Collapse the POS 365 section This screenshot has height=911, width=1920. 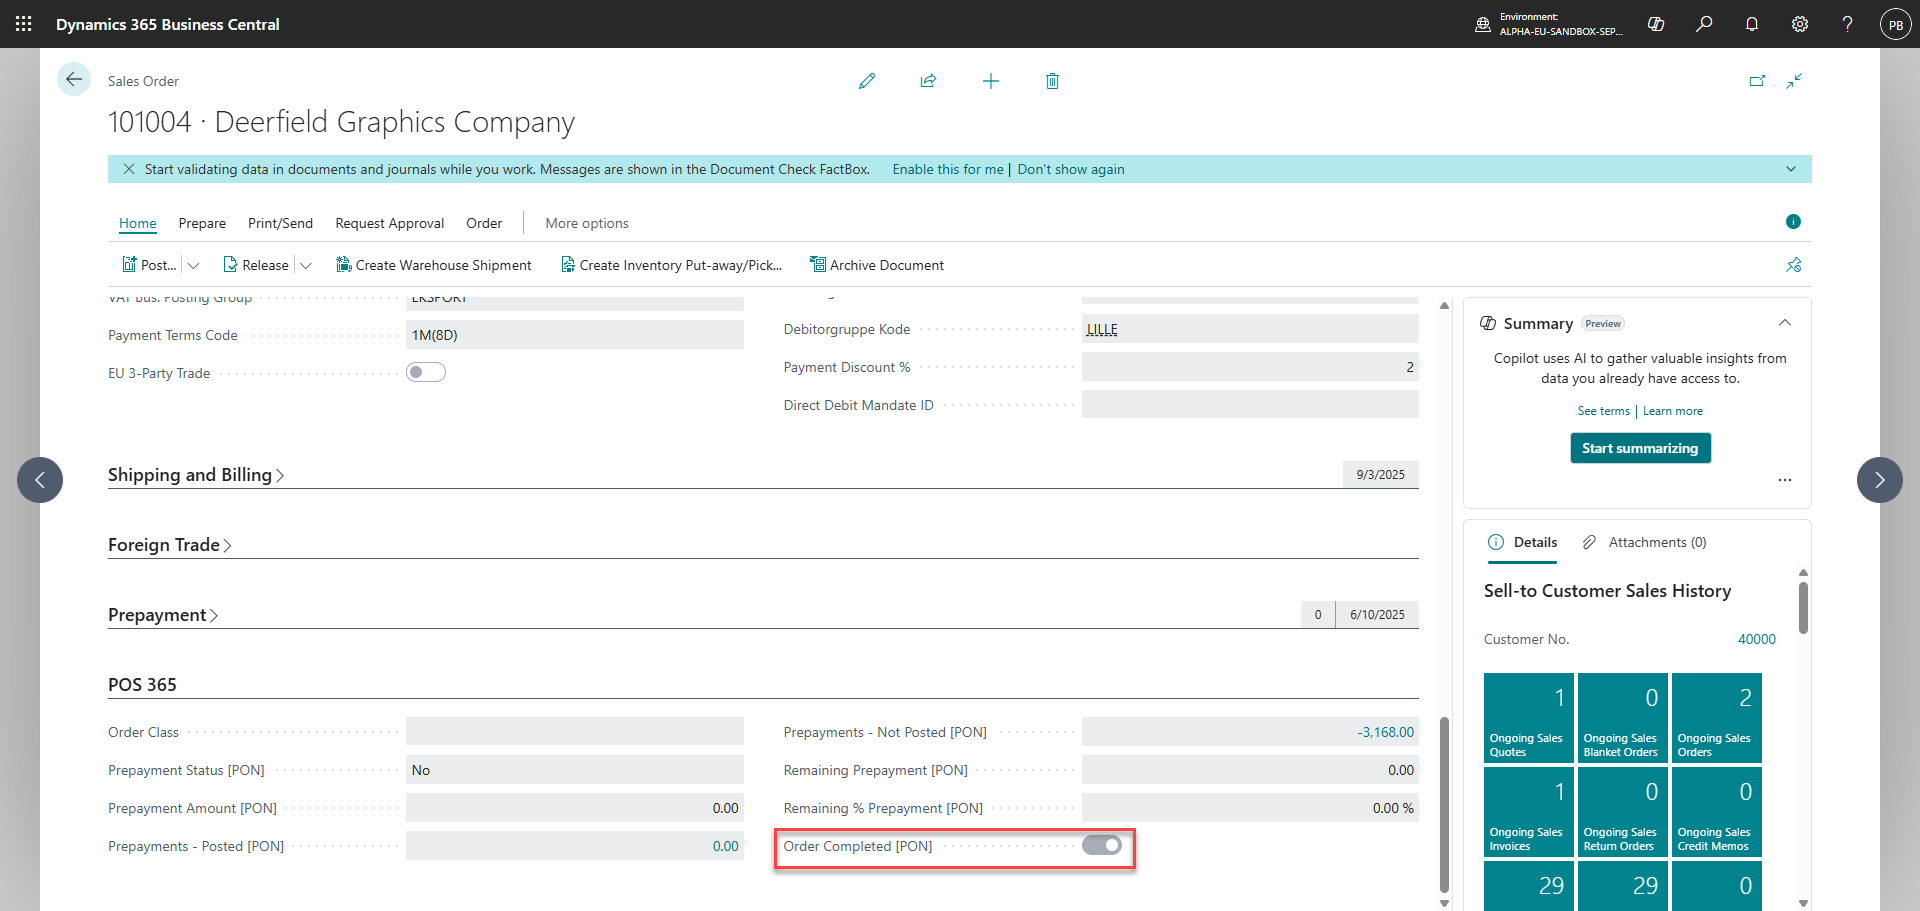pyautogui.click(x=142, y=685)
